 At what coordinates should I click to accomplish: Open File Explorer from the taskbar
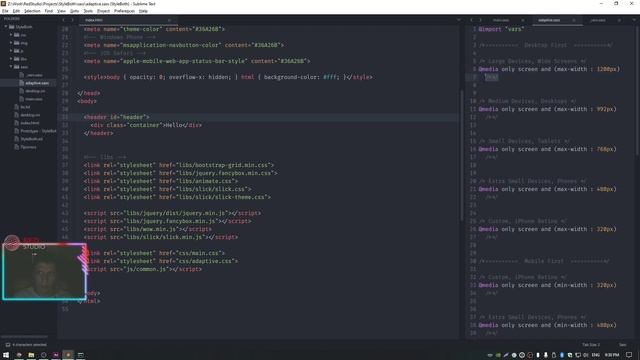click(31, 355)
